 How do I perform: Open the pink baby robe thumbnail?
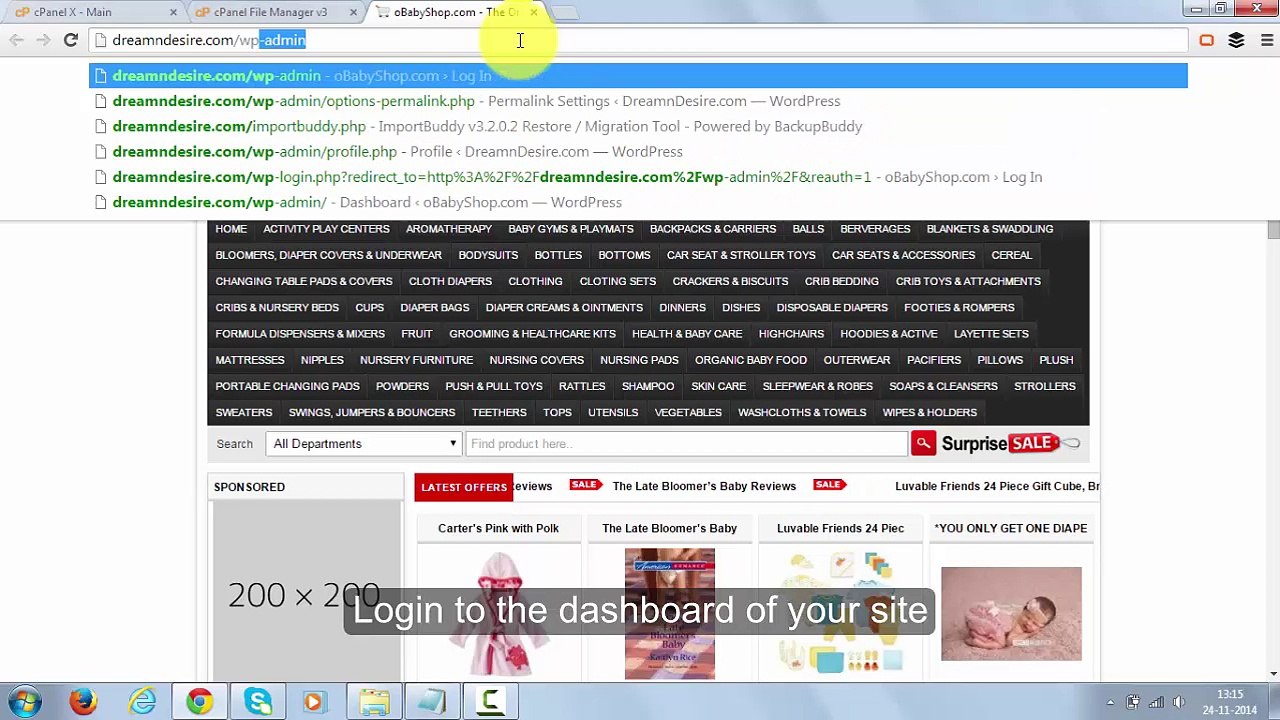[498, 613]
